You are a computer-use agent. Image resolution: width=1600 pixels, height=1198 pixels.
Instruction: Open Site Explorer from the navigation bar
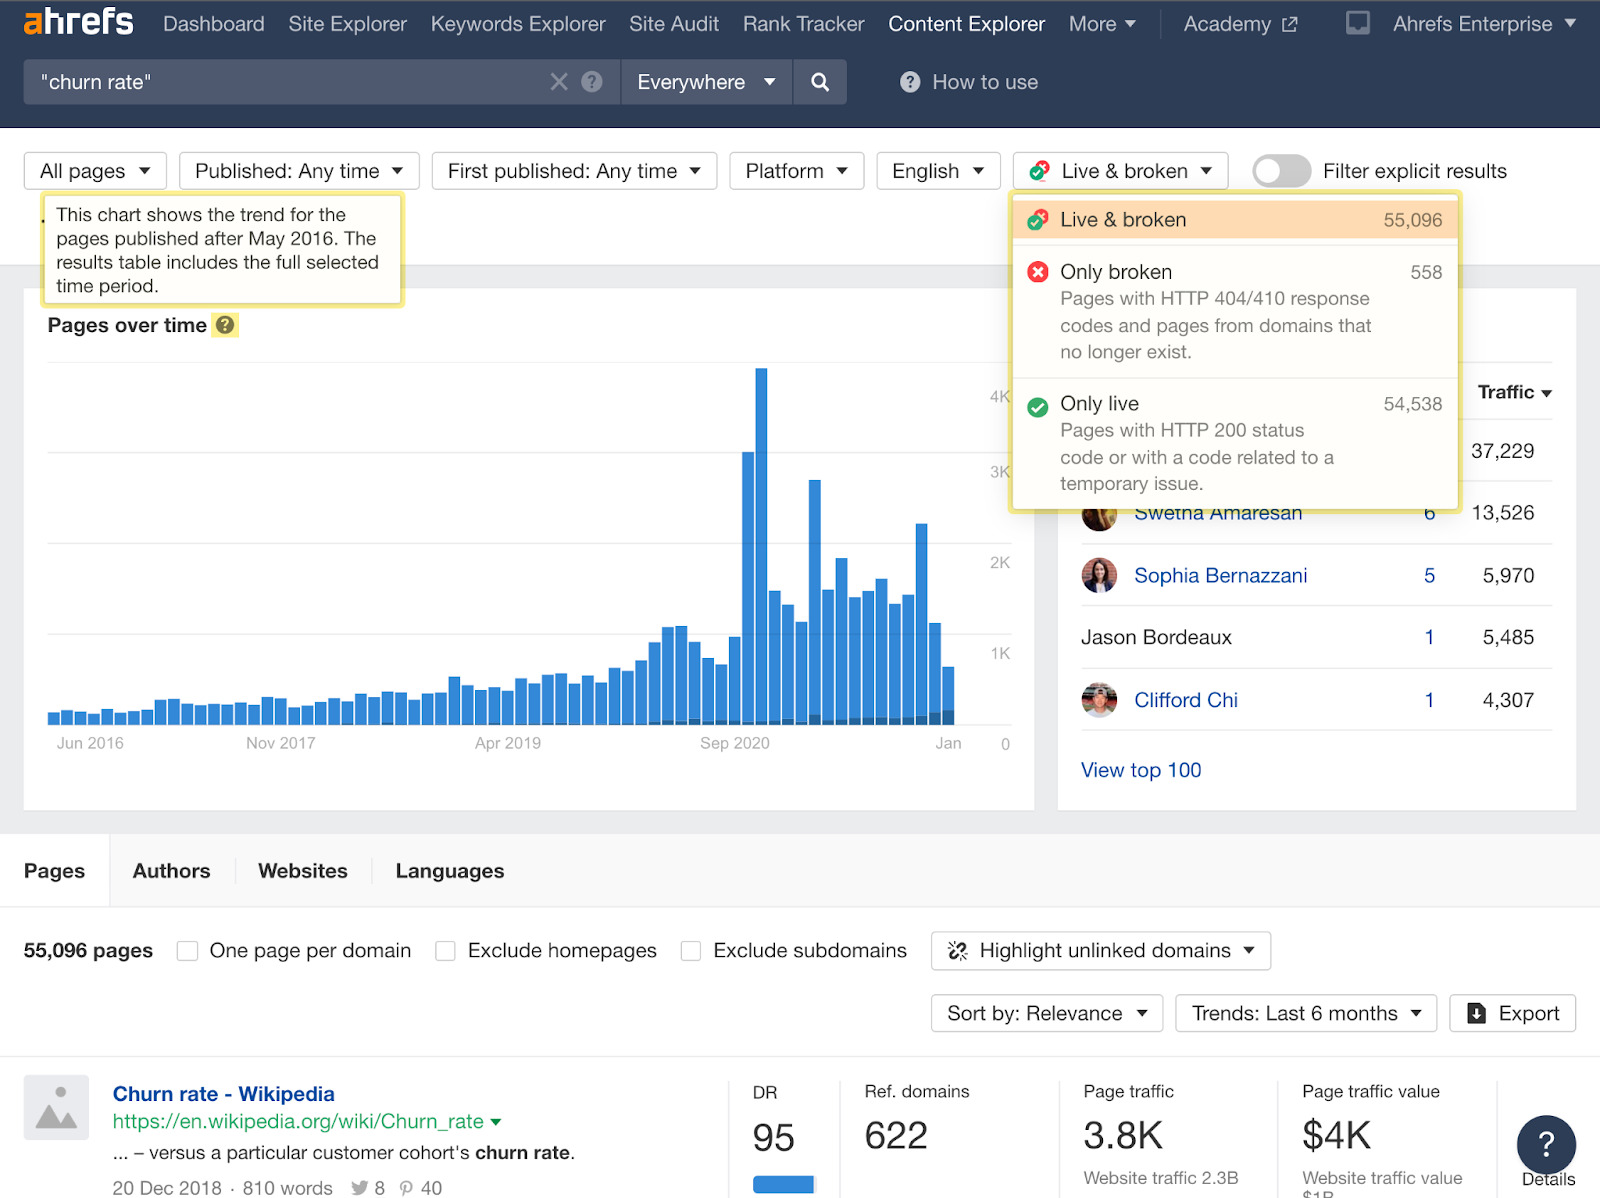347,23
